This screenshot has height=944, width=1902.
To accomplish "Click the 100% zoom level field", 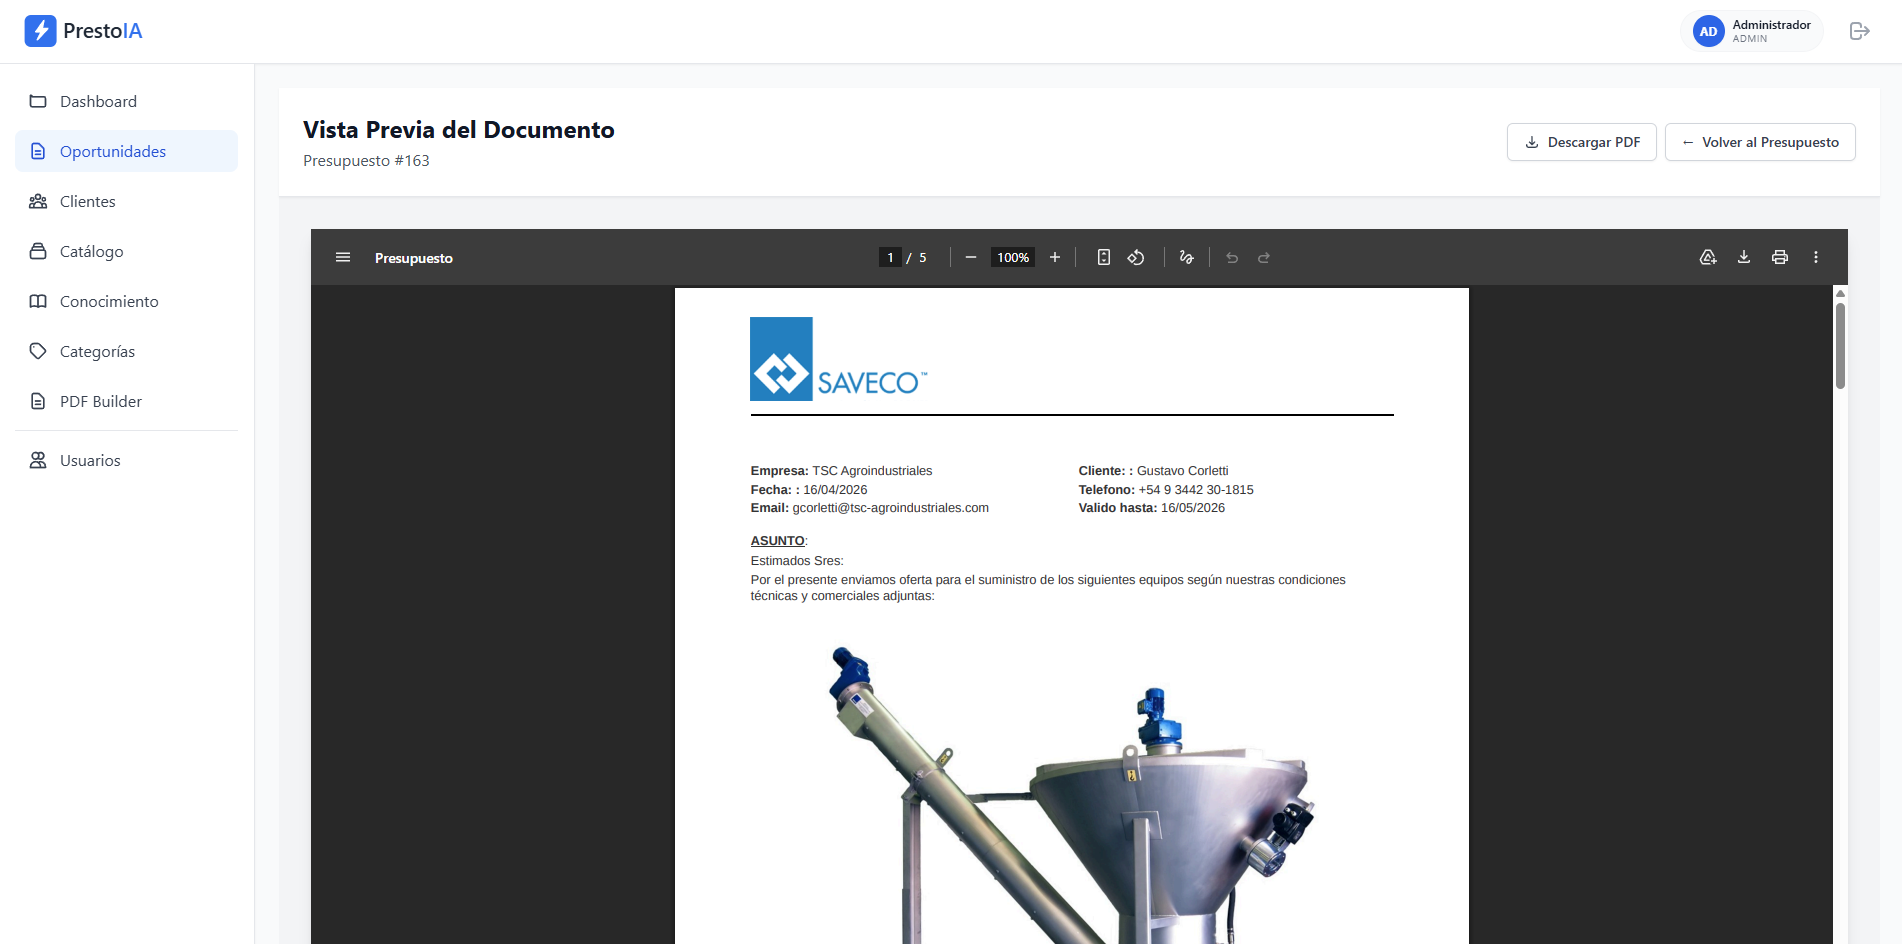I will click(1012, 257).
